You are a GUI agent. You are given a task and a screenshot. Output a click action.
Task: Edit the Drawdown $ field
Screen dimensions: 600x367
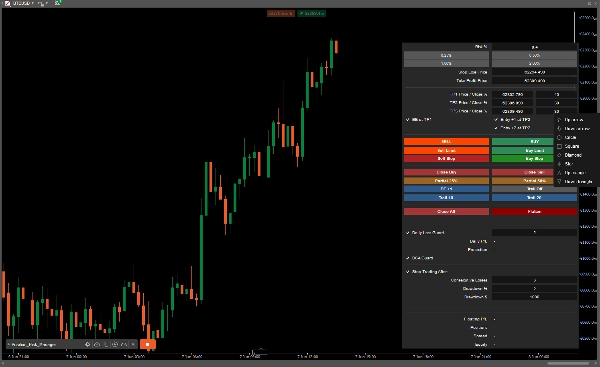click(534, 297)
